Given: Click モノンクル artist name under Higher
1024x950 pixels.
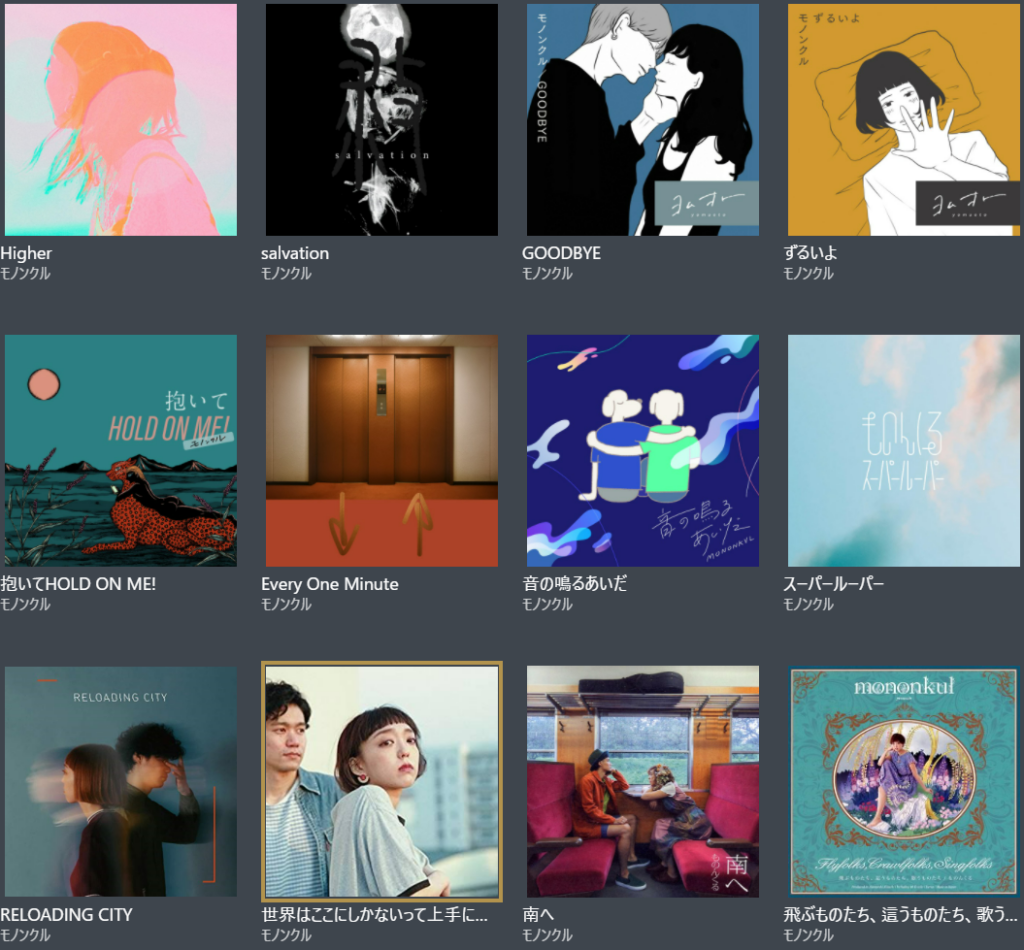Looking at the screenshot, I should click(25, 274).
